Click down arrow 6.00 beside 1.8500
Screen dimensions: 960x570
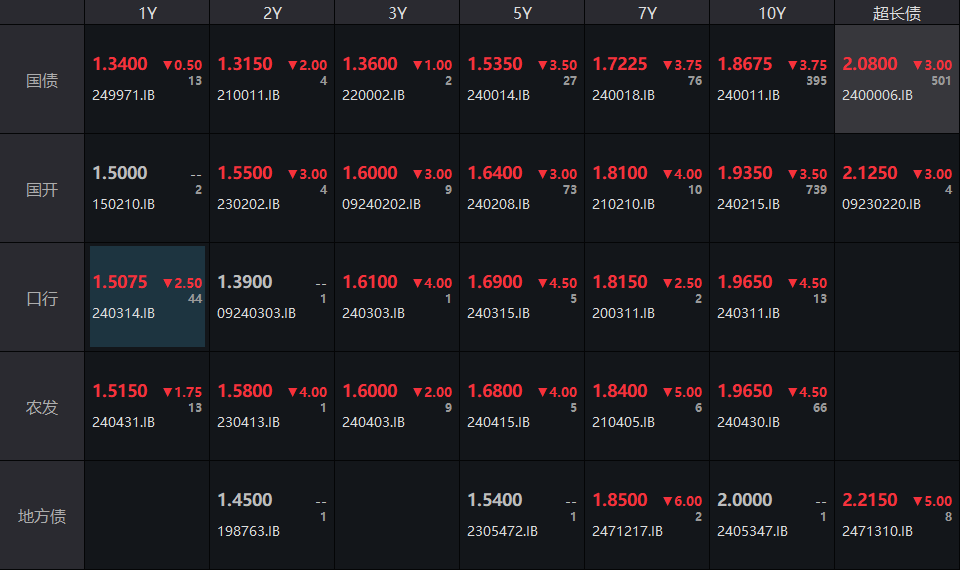click(x=682, y=501)
